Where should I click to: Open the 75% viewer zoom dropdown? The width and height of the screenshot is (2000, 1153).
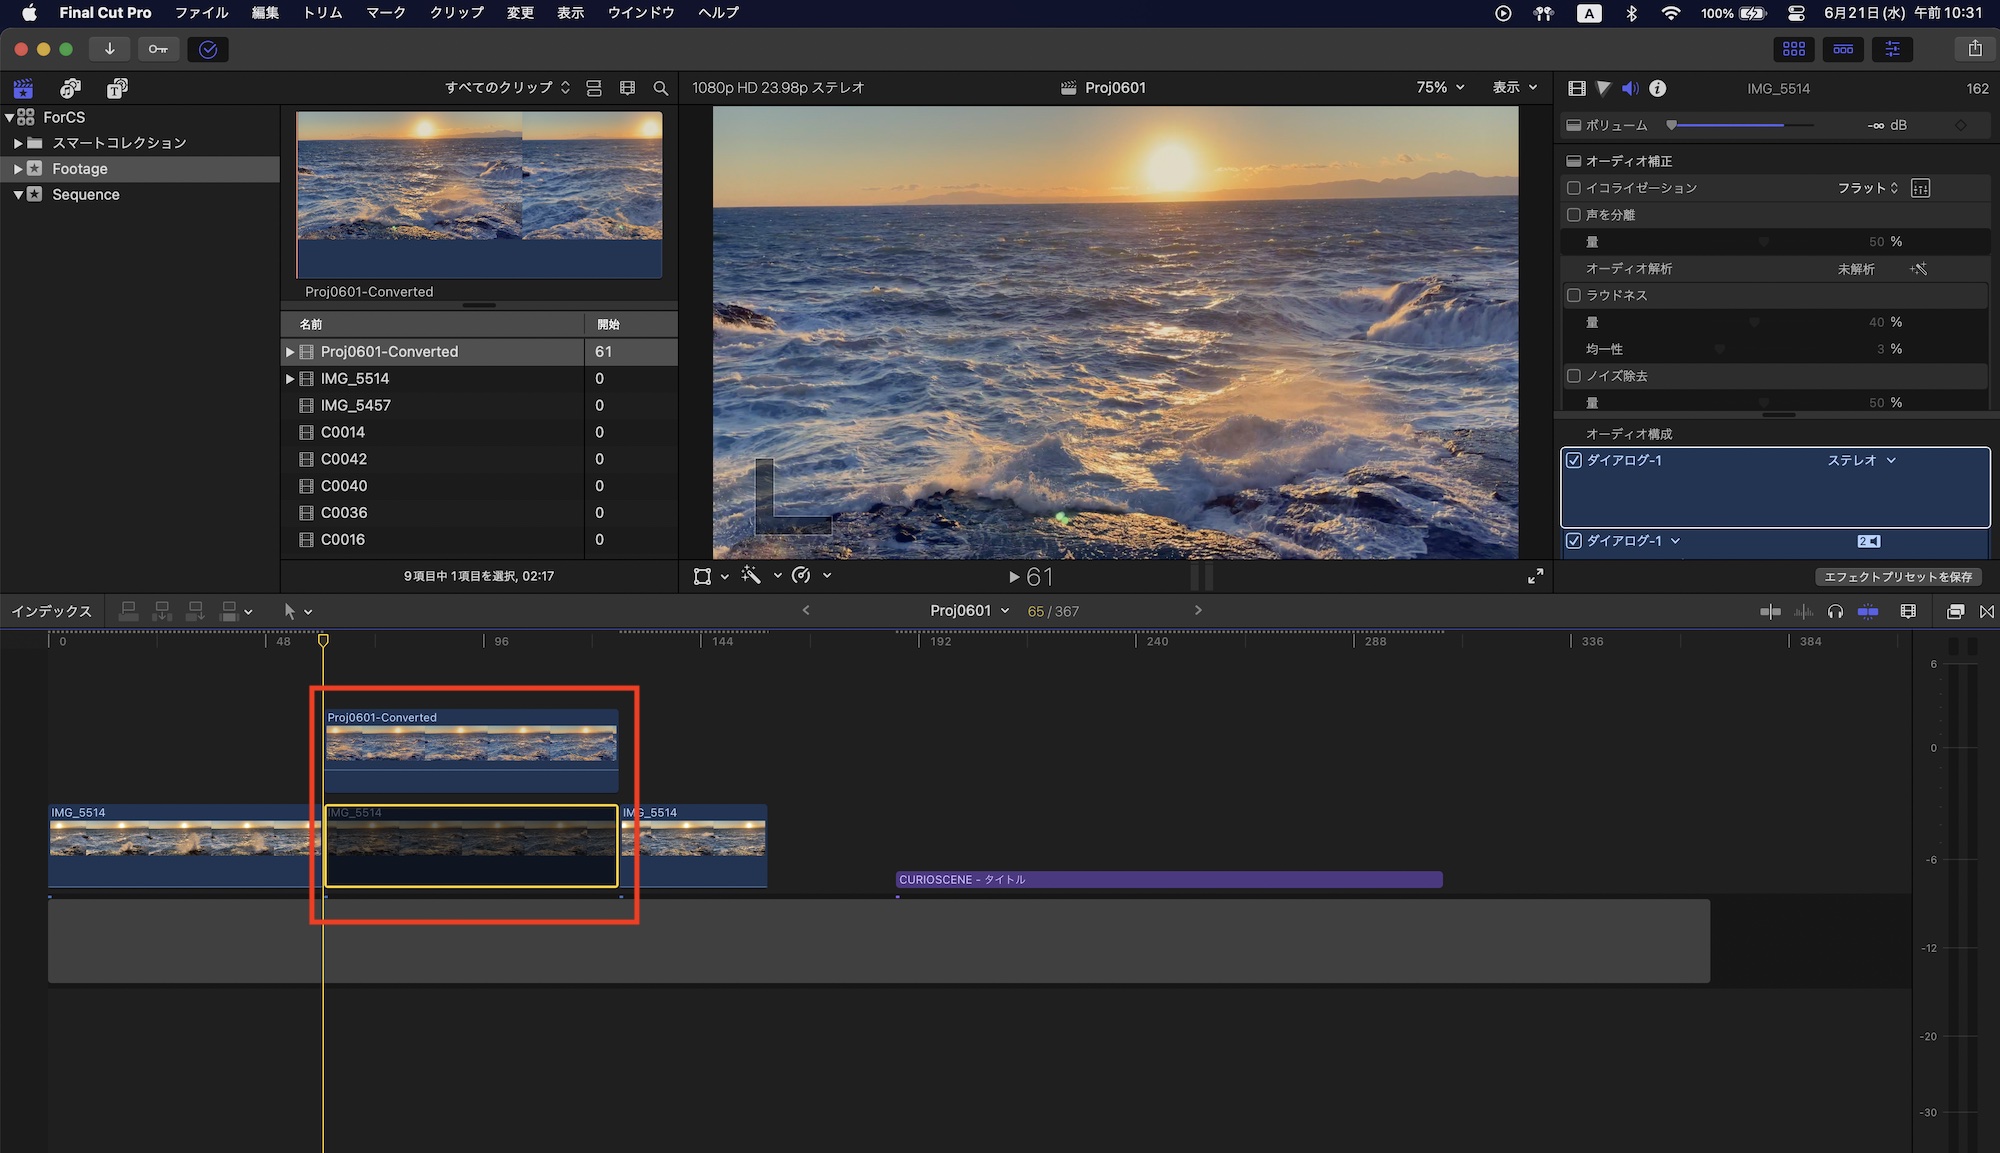[1440, 88]
